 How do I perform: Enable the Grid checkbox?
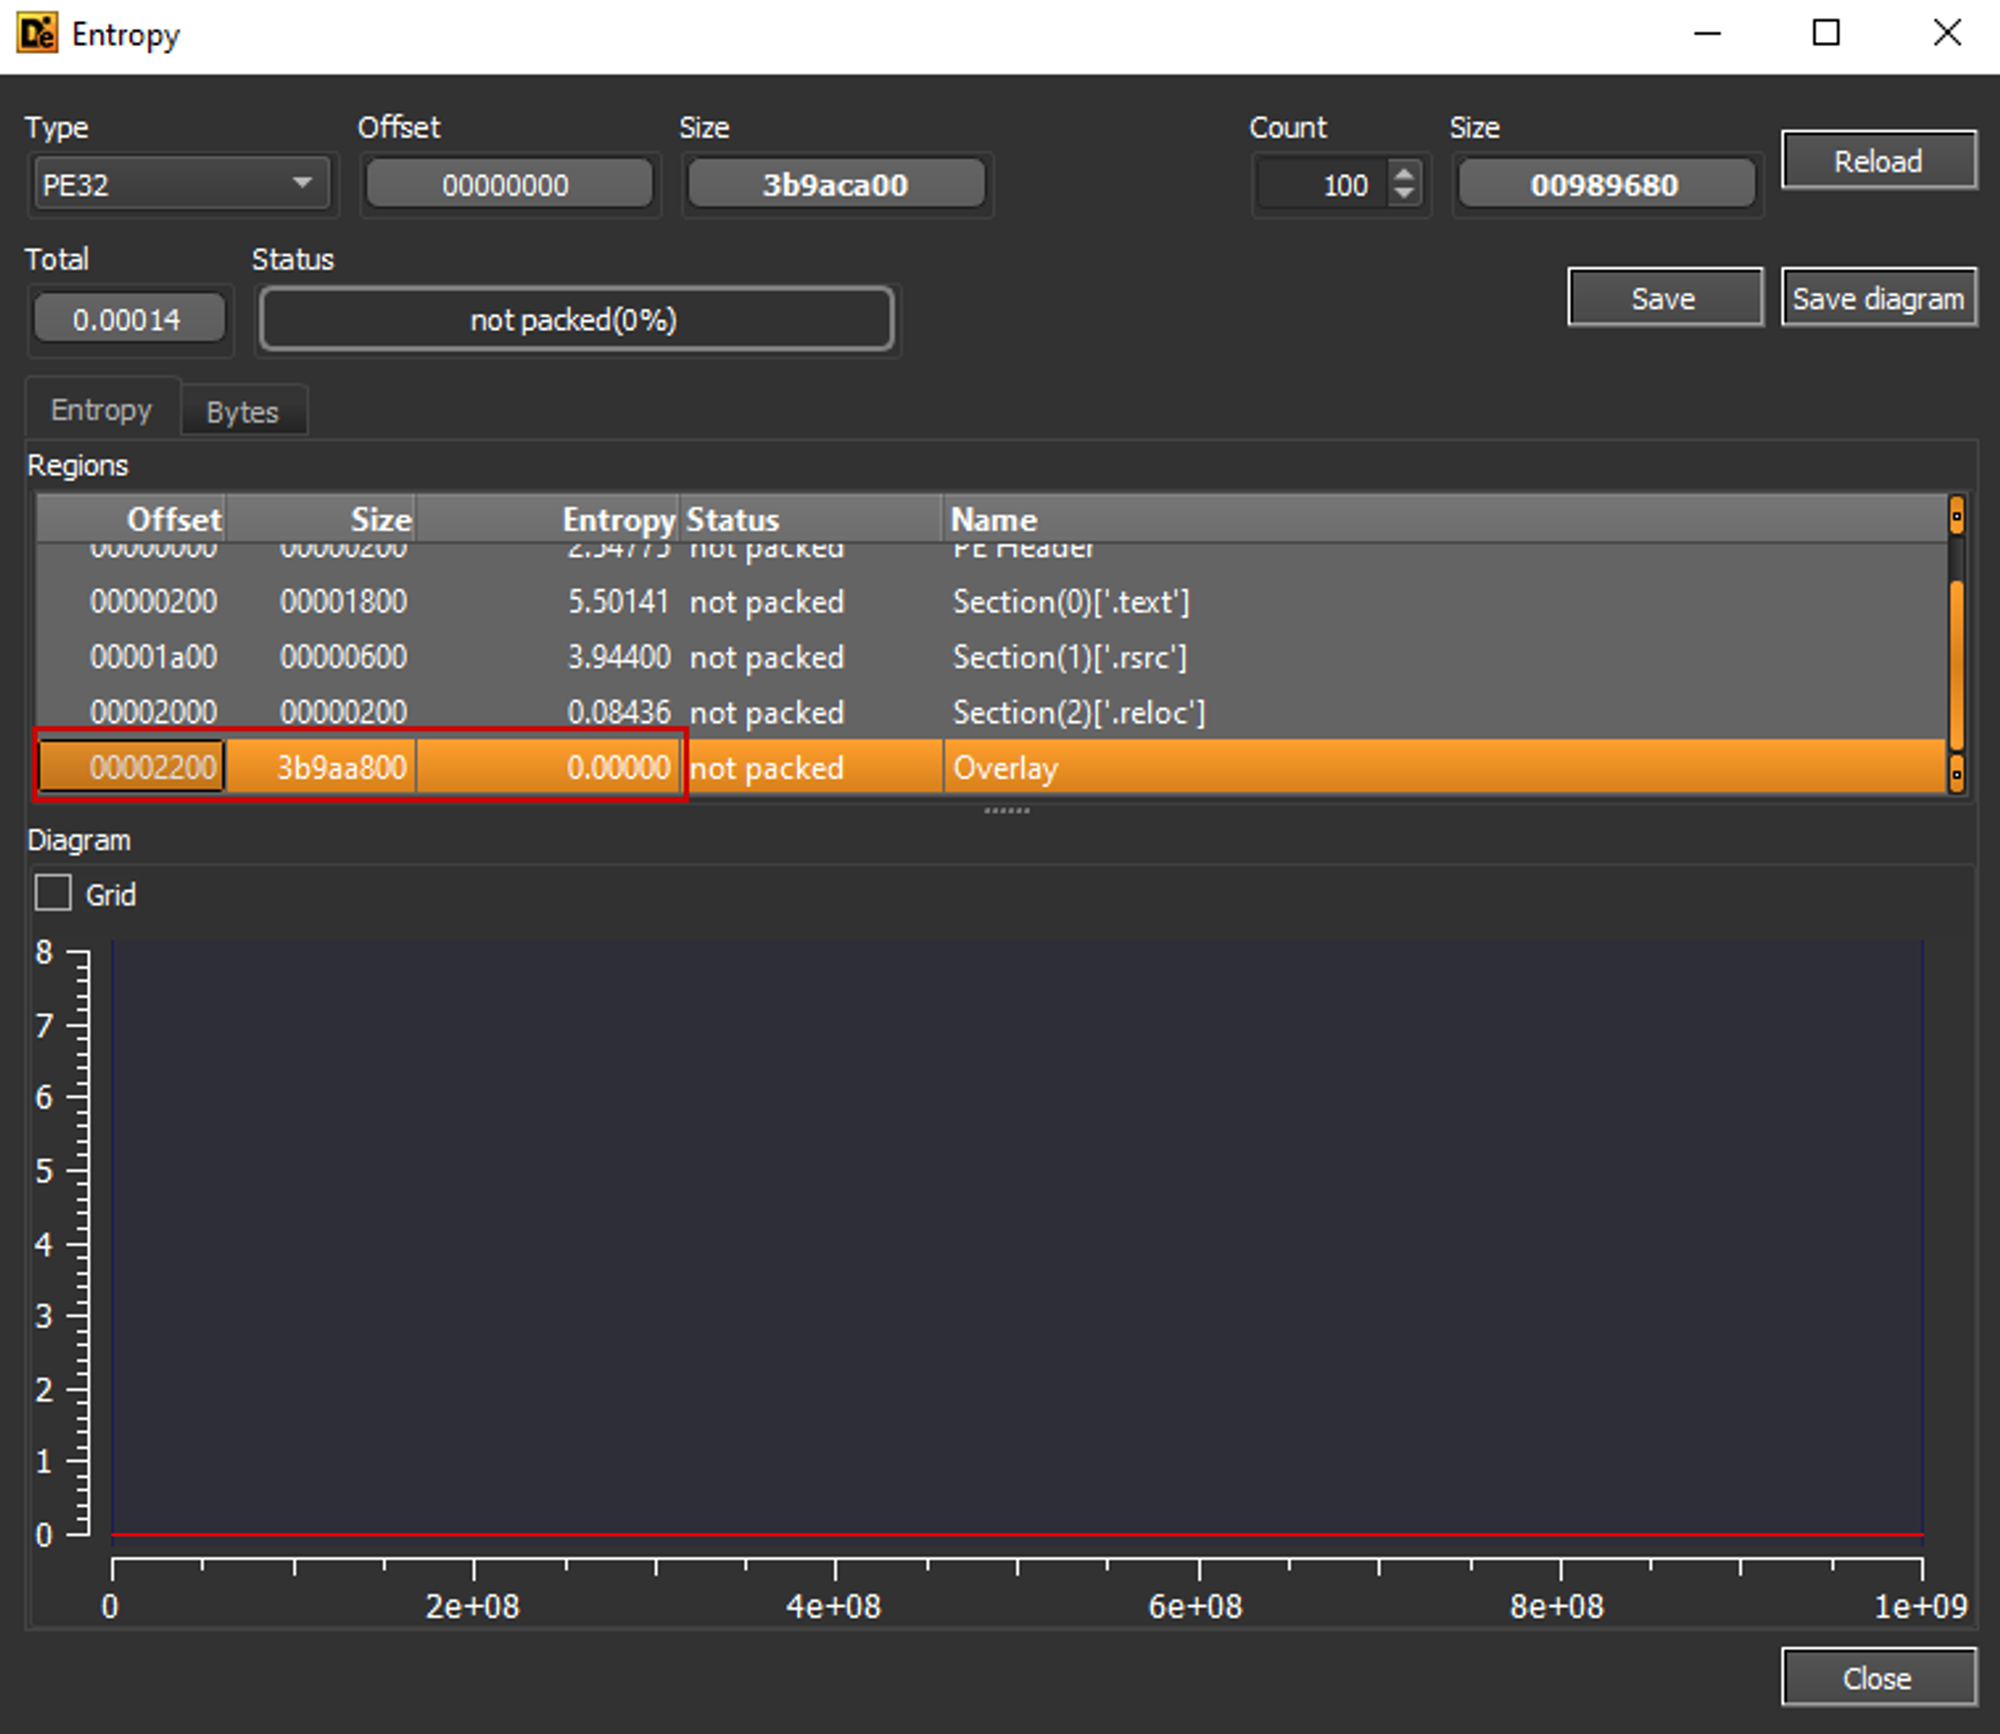pyautogui.click(x=53, y=893)
